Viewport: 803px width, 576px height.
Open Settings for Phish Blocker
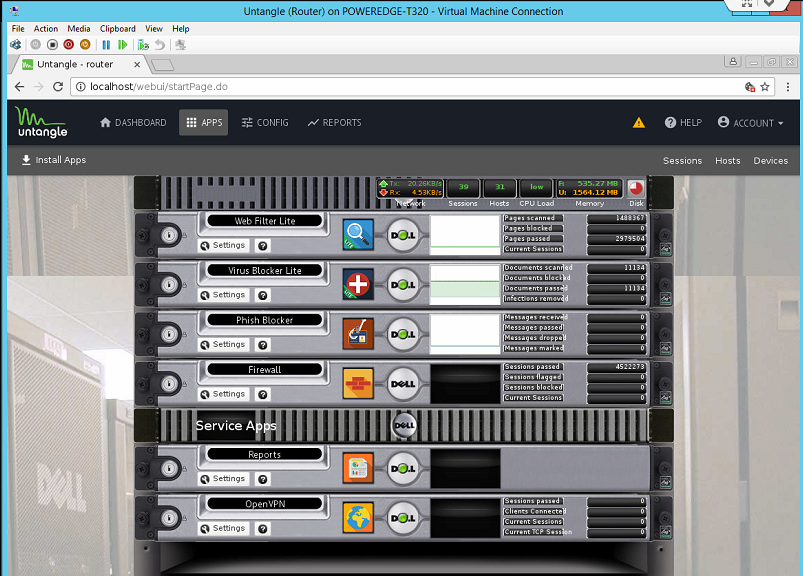(222, 344)
